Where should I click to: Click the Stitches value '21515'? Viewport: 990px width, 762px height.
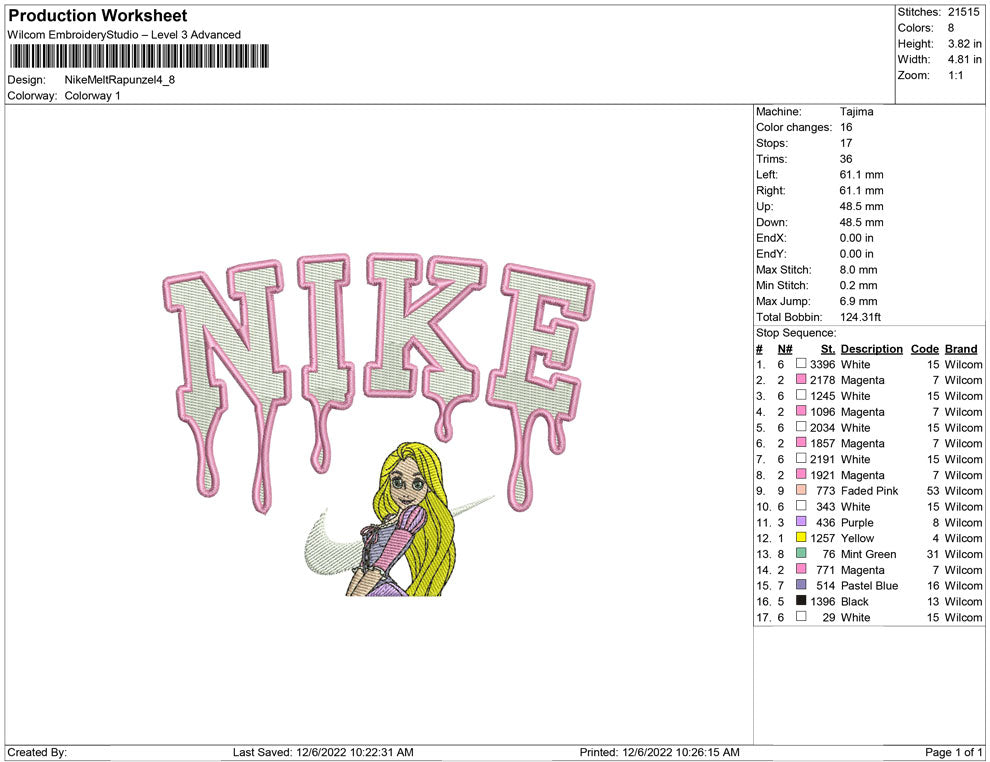coord(963,12)
